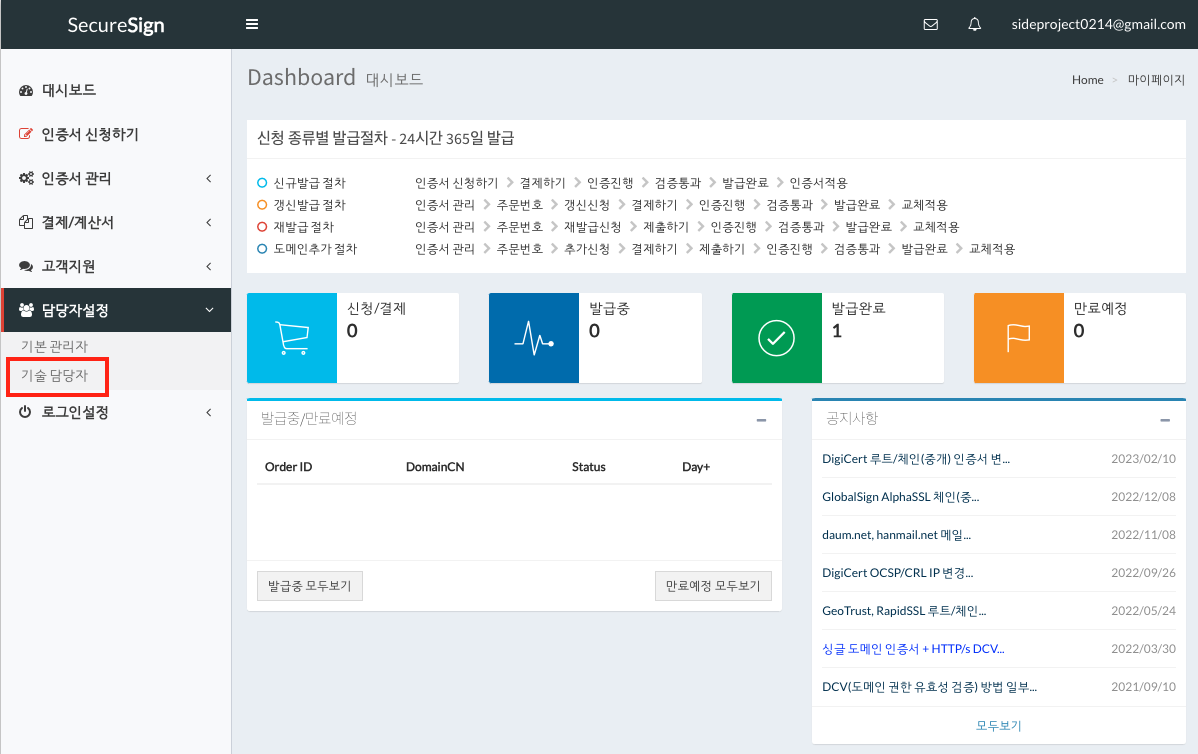Open the 싱글 도메인 인증서 + HTTP/s DCV notice

coord(913,649)
